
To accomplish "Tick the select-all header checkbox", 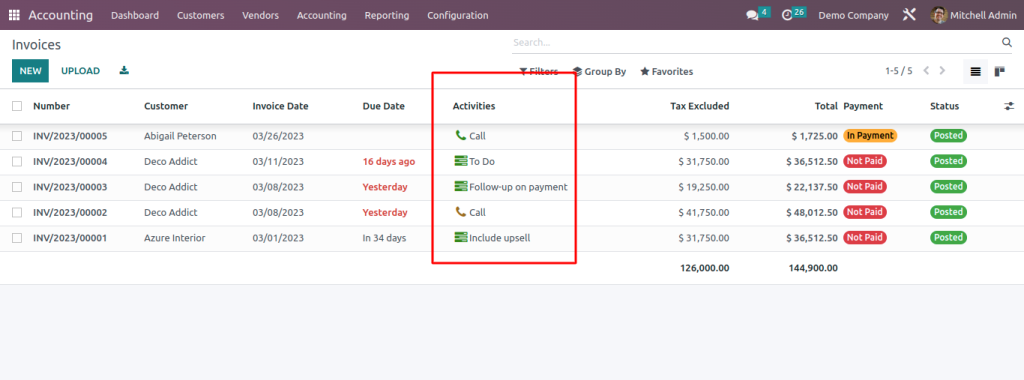I will click(17, 106).
